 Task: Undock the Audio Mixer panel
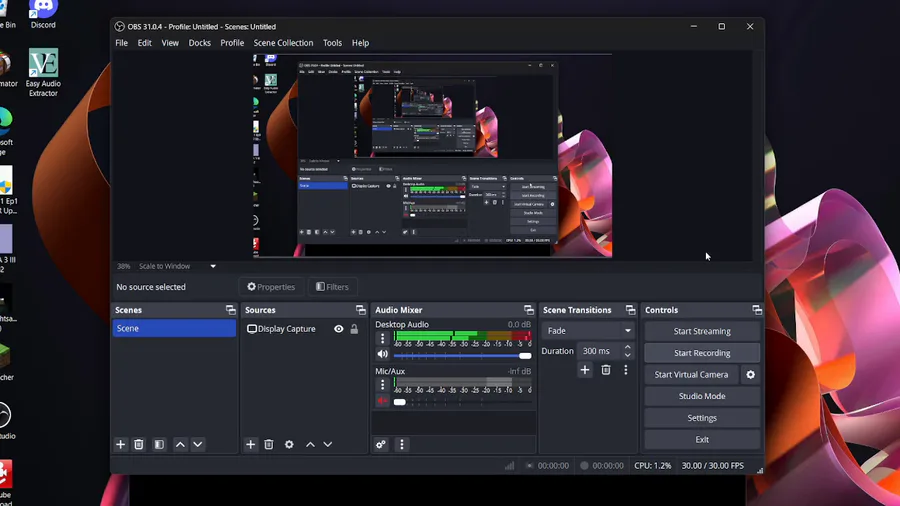tap(529, 310)
